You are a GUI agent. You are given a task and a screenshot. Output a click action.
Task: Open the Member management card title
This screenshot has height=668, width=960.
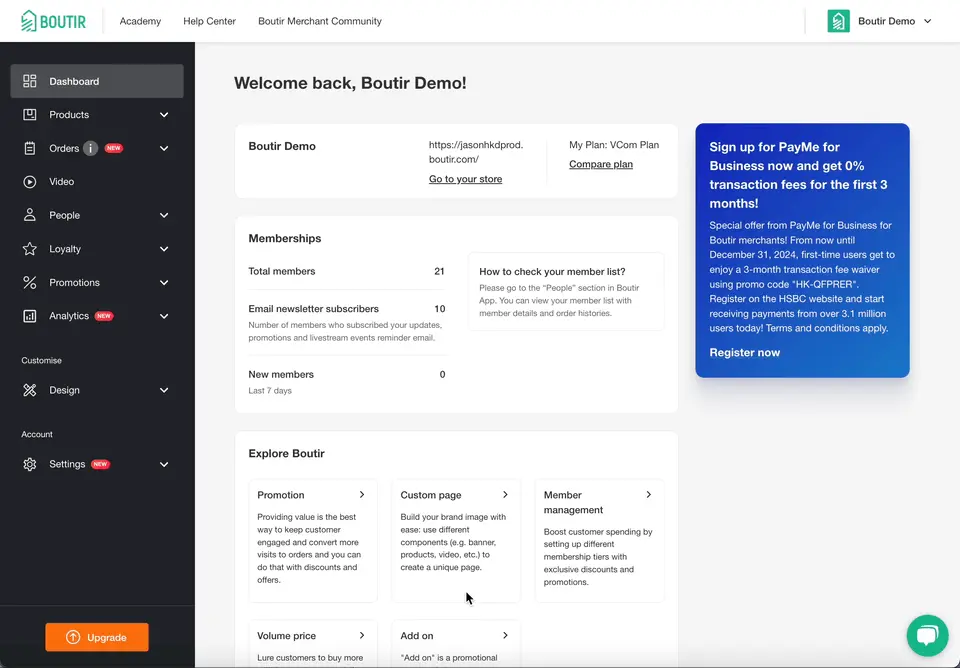point(573,502)
